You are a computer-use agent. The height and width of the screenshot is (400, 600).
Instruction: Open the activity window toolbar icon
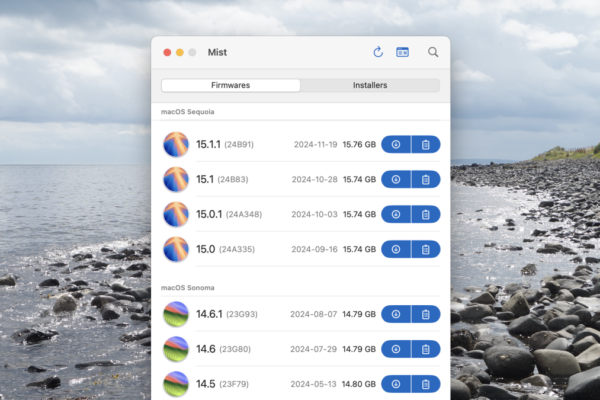point(402,52)
